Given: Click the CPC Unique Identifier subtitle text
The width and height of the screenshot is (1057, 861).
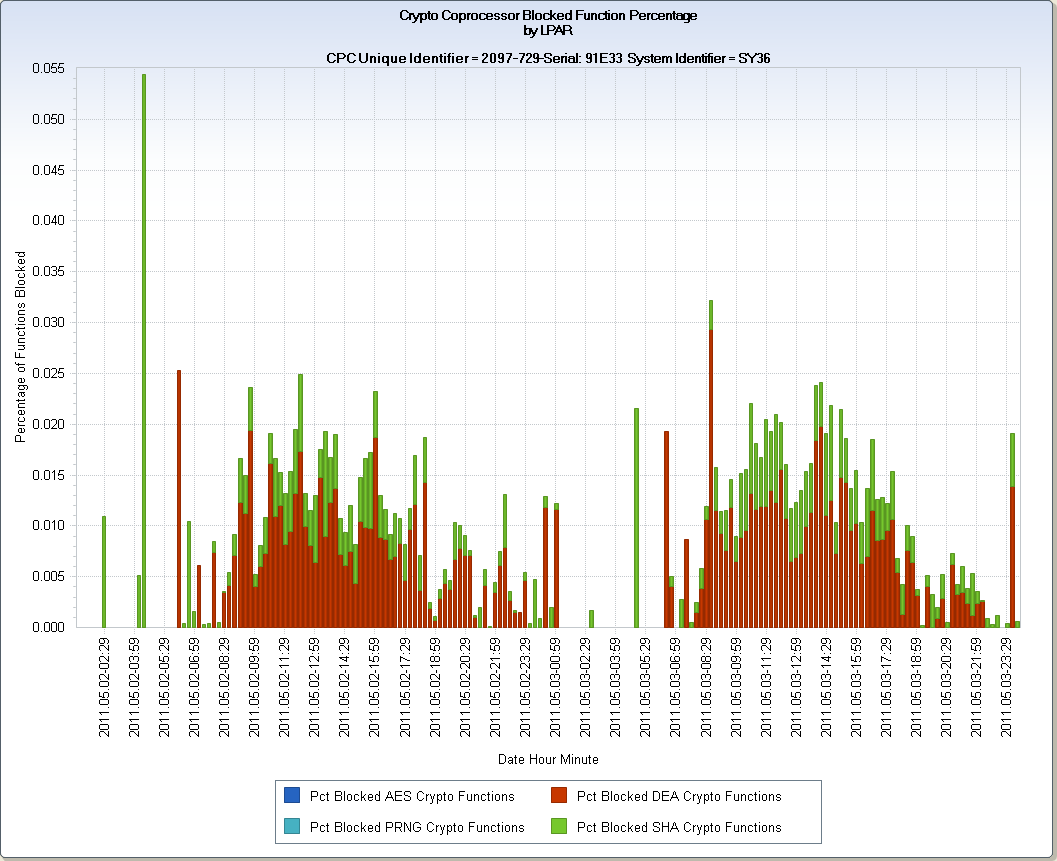Looking at the screenshot, I should click(548, 58).
